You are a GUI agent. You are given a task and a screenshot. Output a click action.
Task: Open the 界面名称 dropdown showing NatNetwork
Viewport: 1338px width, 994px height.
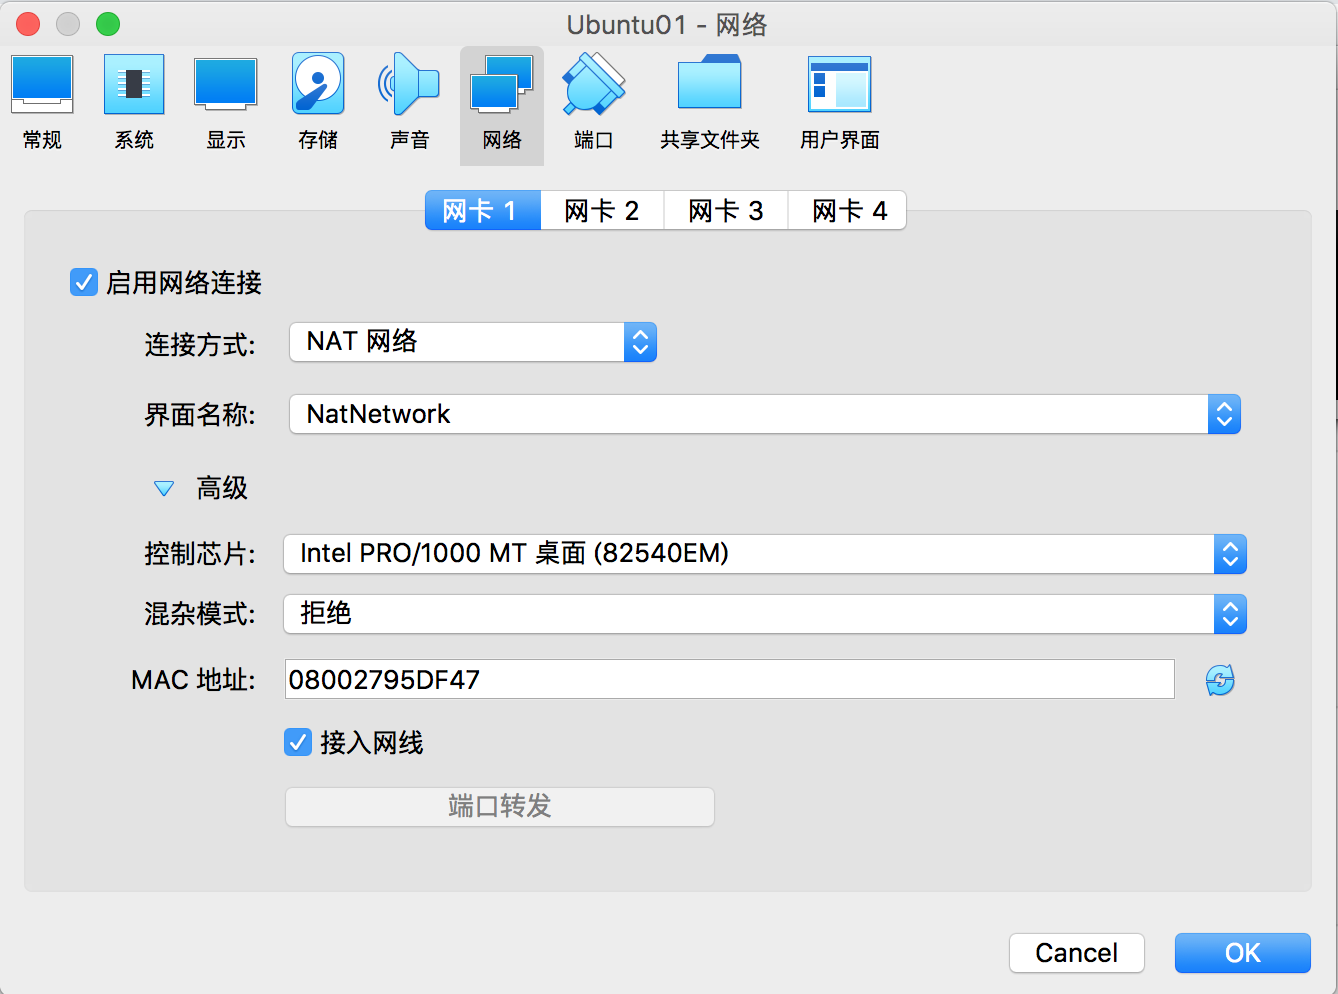coord(765,414)
